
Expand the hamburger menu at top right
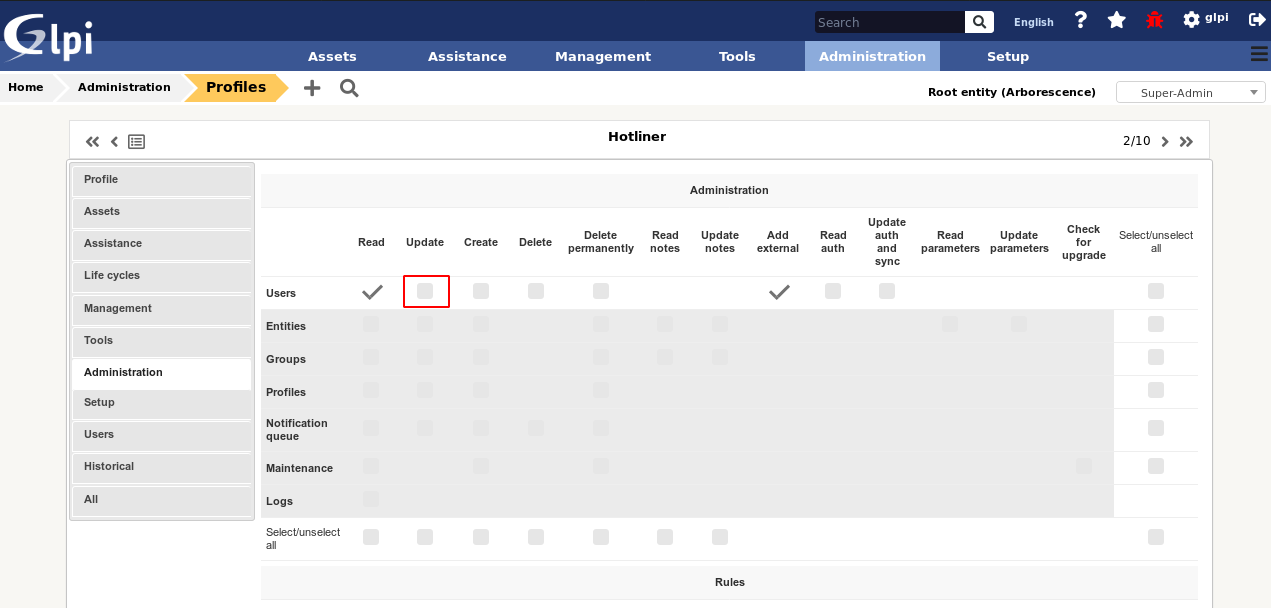tap(1258, 55)
